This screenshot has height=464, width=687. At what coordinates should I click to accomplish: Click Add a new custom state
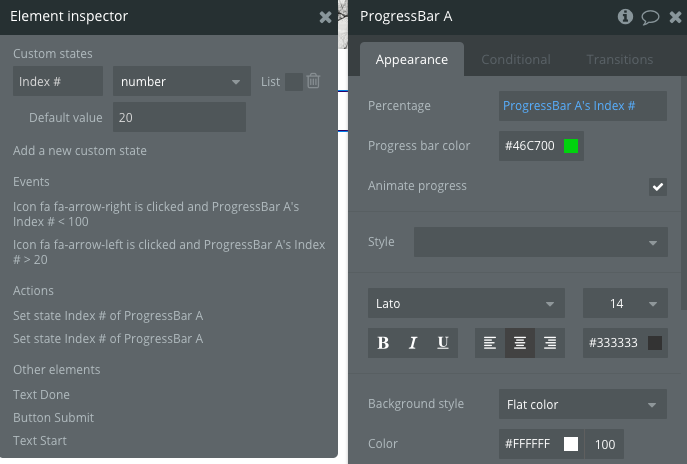(x=80, y=151)
